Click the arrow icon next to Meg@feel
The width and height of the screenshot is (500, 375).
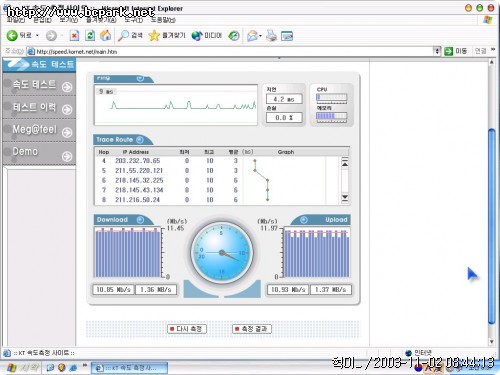click(x=67, y=133)
